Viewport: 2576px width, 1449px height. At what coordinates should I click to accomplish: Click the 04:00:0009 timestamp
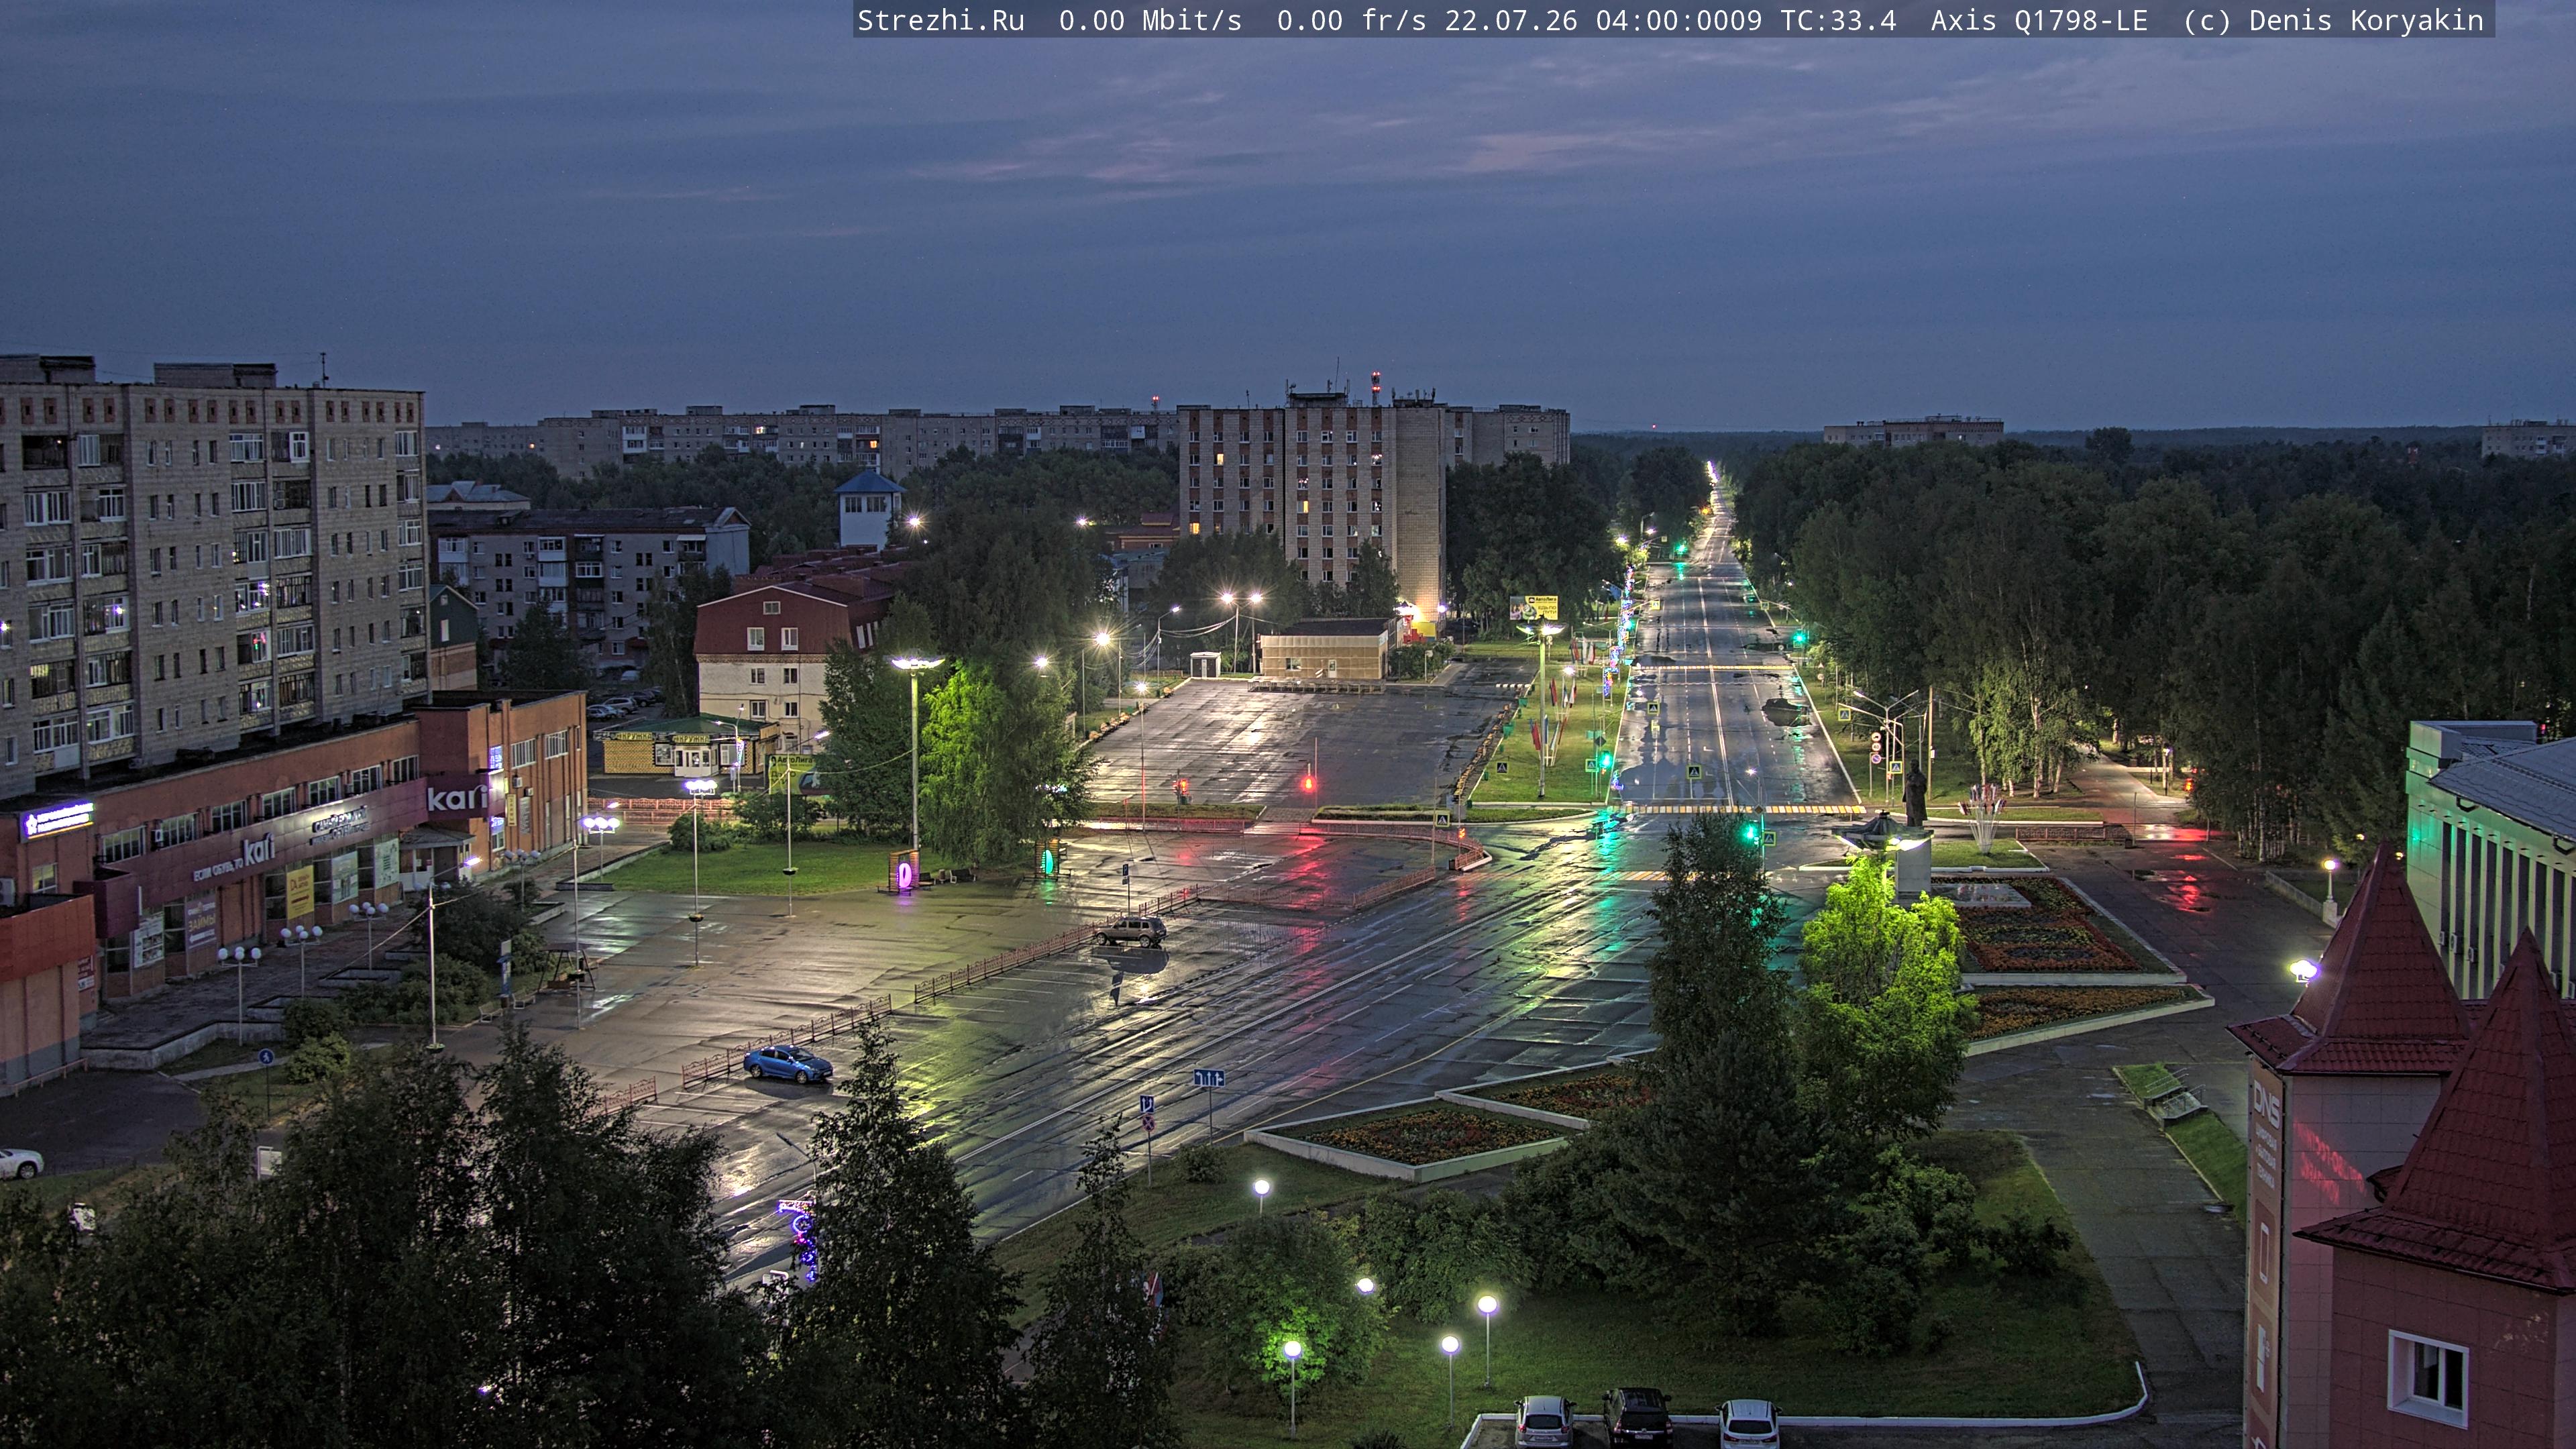(x=1679, y=21)
